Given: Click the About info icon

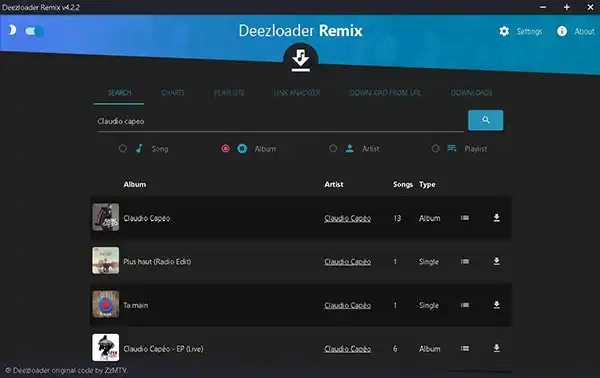Looking at the screenshot, I should pyautogui.click(x=562, y=31).
